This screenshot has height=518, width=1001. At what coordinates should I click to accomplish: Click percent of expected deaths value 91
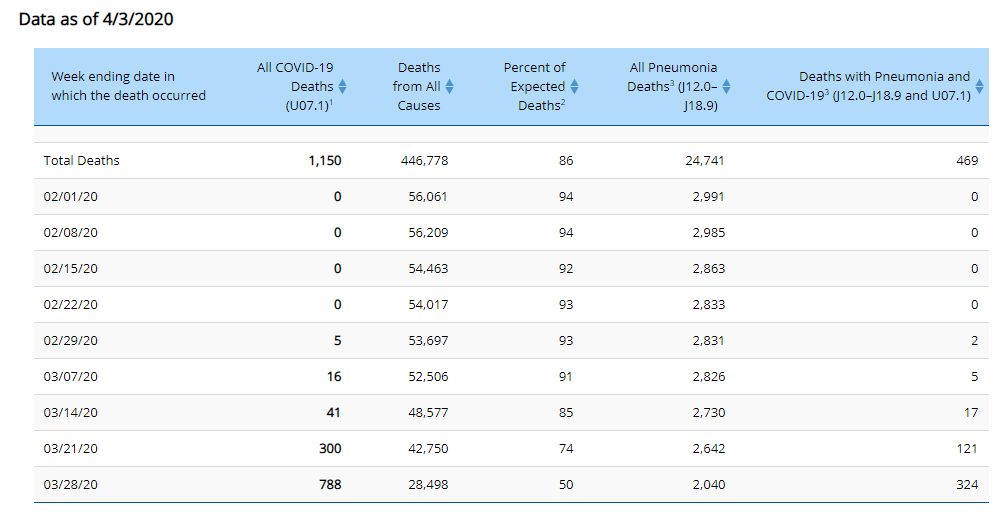565,376
